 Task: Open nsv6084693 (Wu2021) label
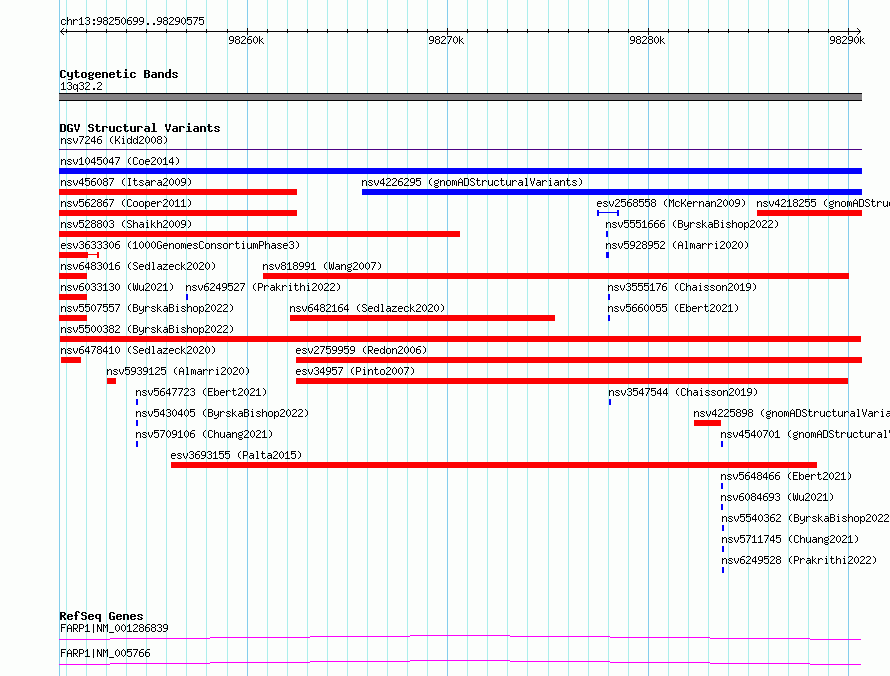778,497
